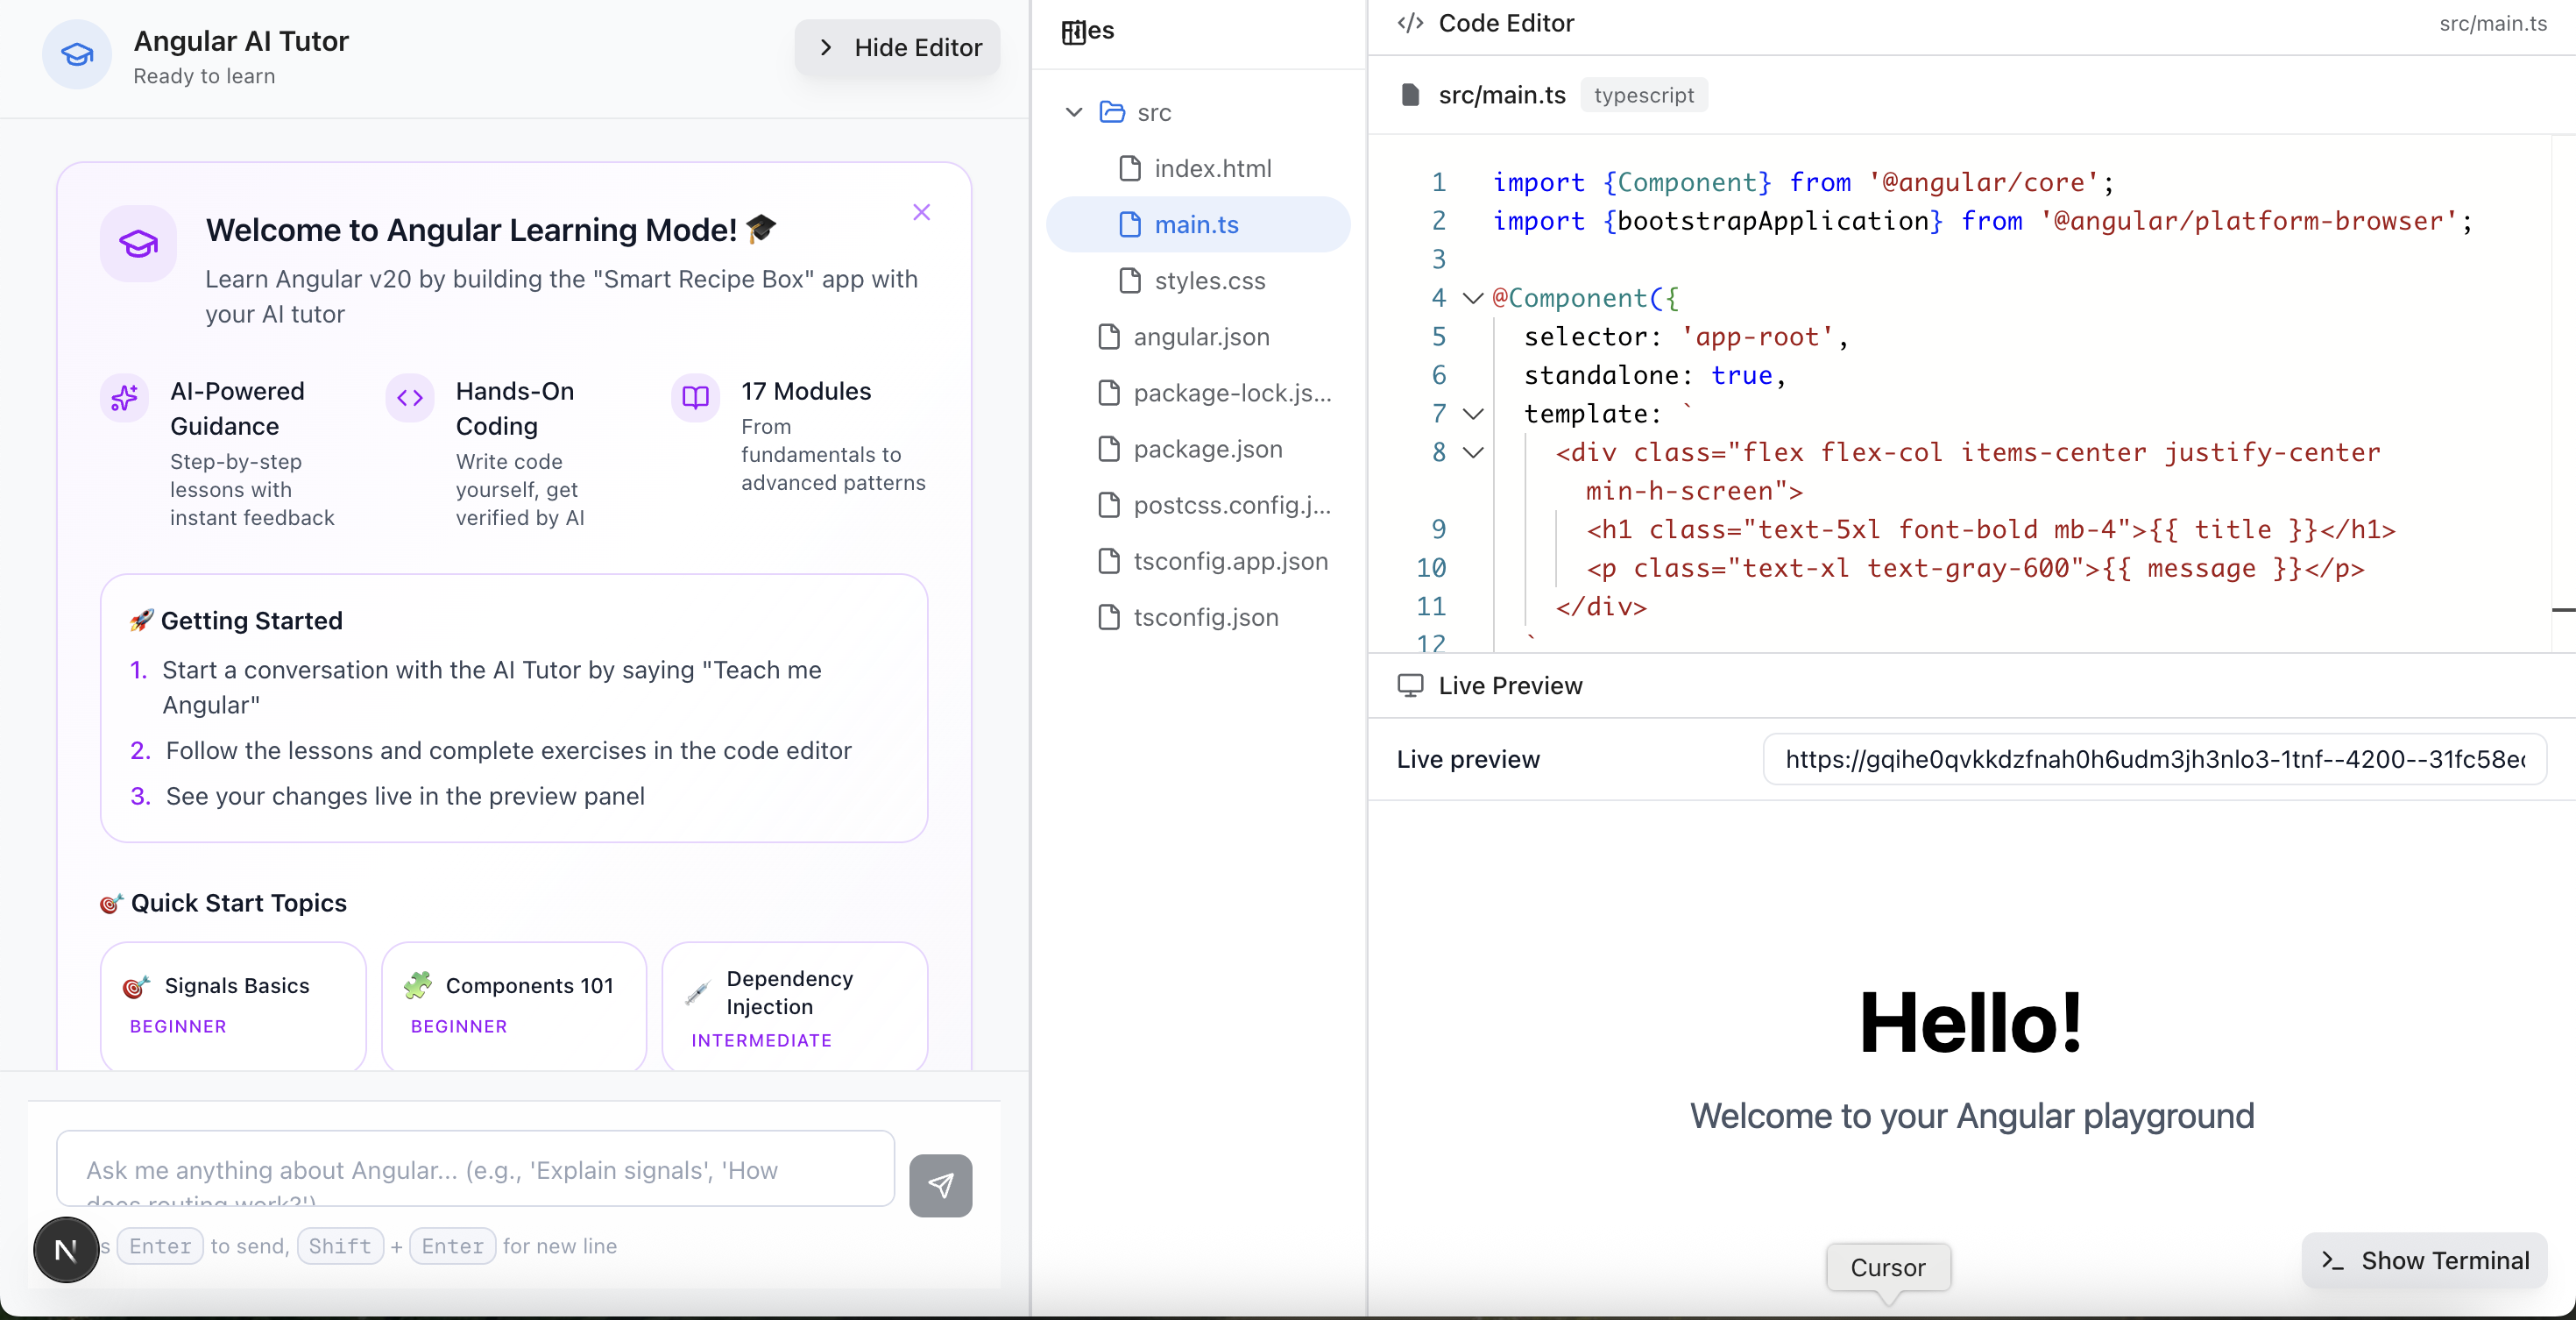Click the Hide Editor button
This screenshot has width=2576, height=1320.
[x=896, y=47]
